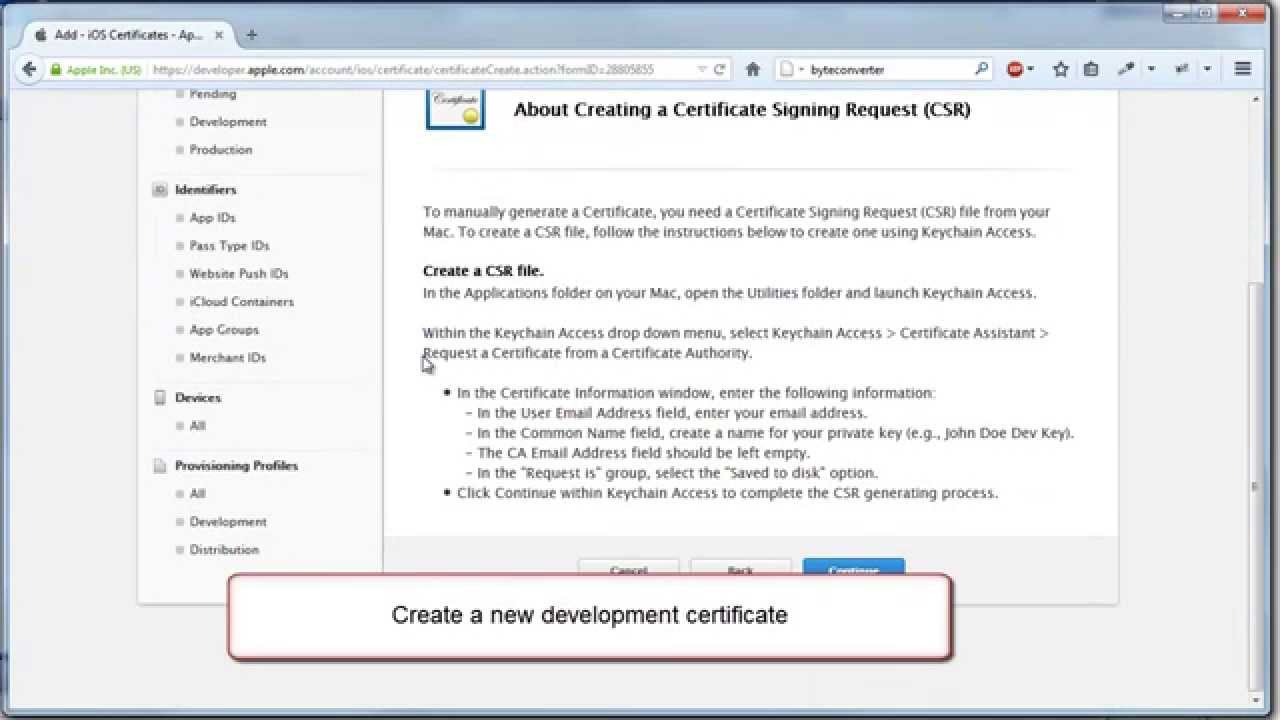Open dropdown arrow next to eyedropper icon

[x=1151, y=70]
